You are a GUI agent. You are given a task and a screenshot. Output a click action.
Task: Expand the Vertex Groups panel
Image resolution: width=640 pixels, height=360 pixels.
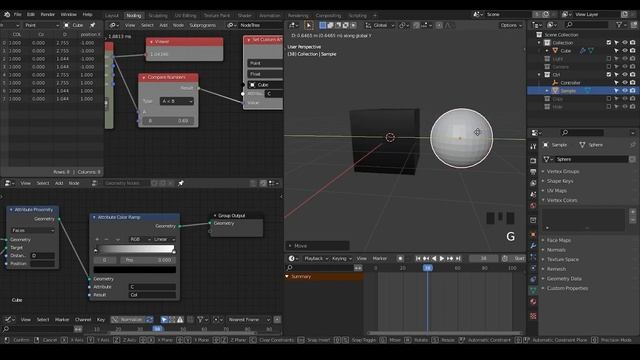562,171
